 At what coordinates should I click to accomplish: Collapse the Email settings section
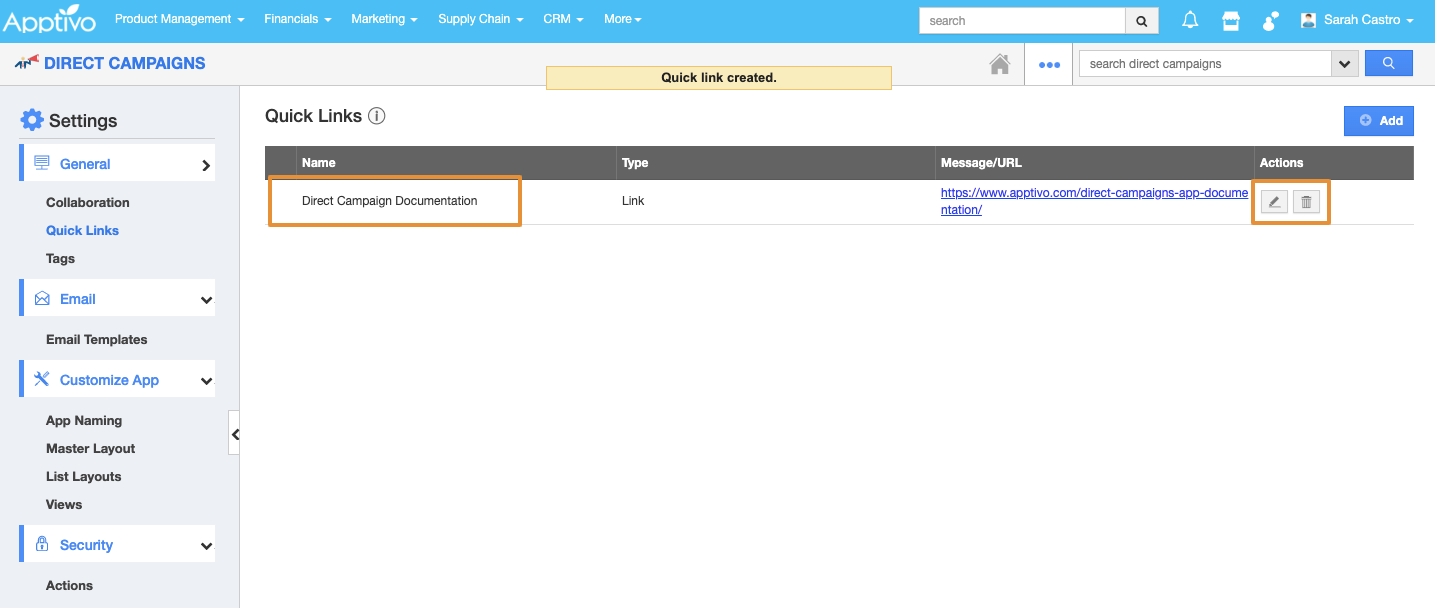206,300
